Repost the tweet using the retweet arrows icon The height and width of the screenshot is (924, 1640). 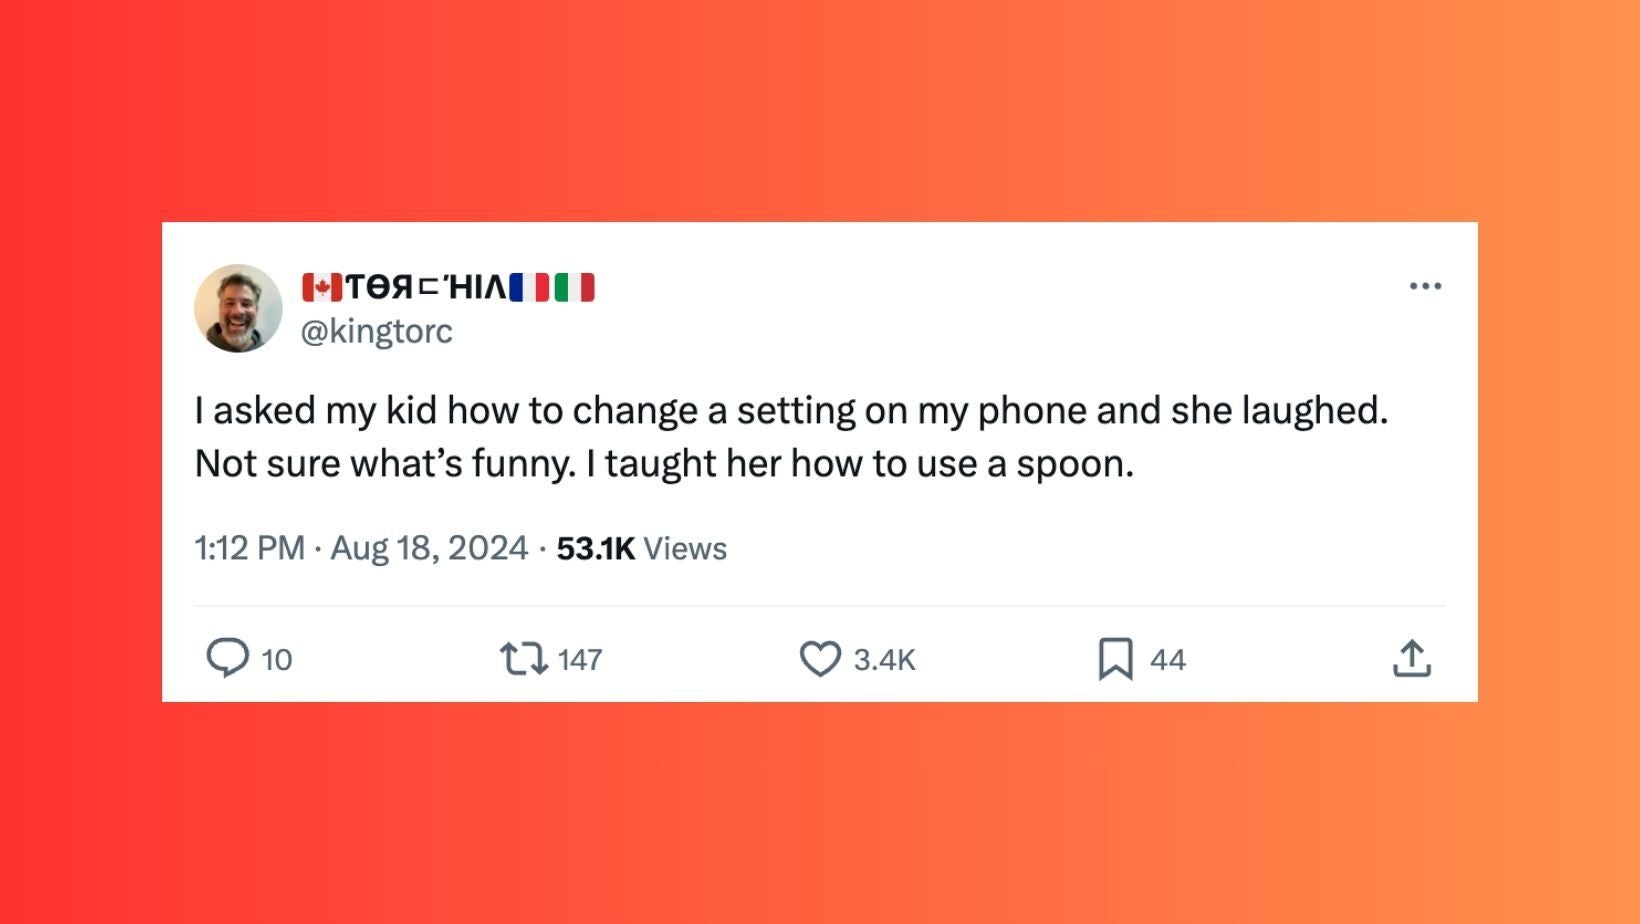[523, 659]
